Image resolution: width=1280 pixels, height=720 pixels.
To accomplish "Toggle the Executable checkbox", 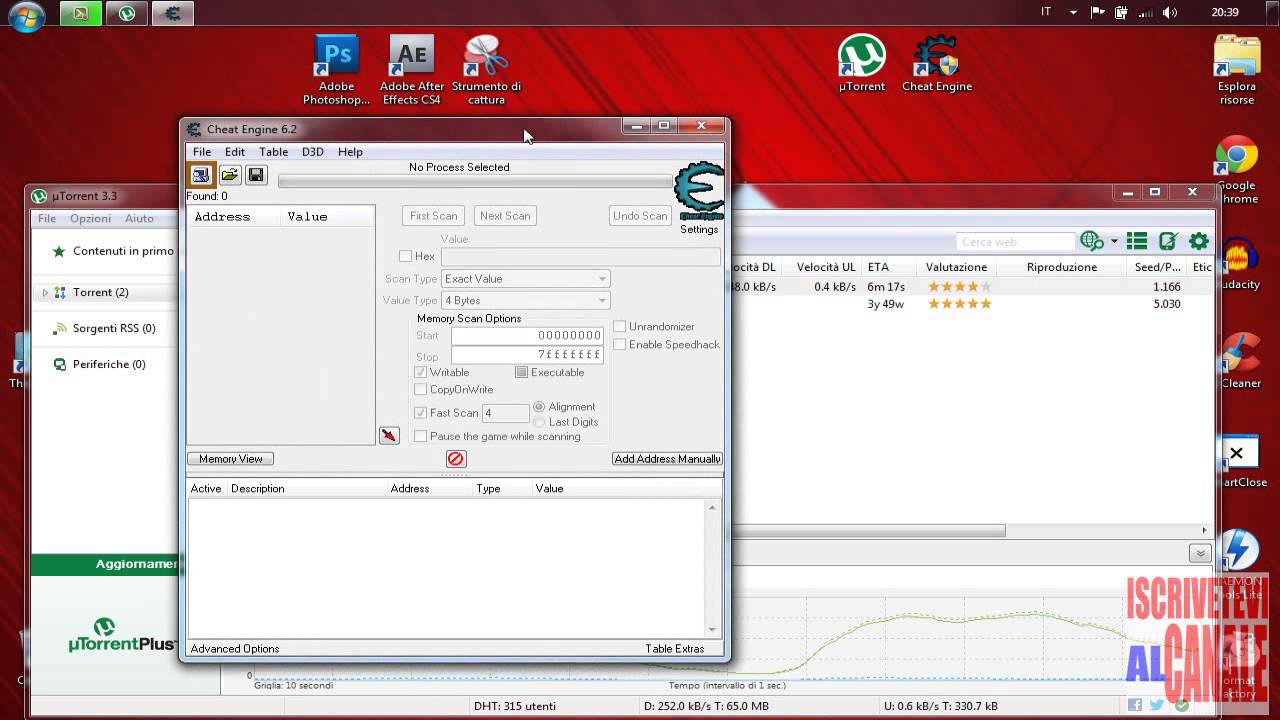I will (522, 372).
